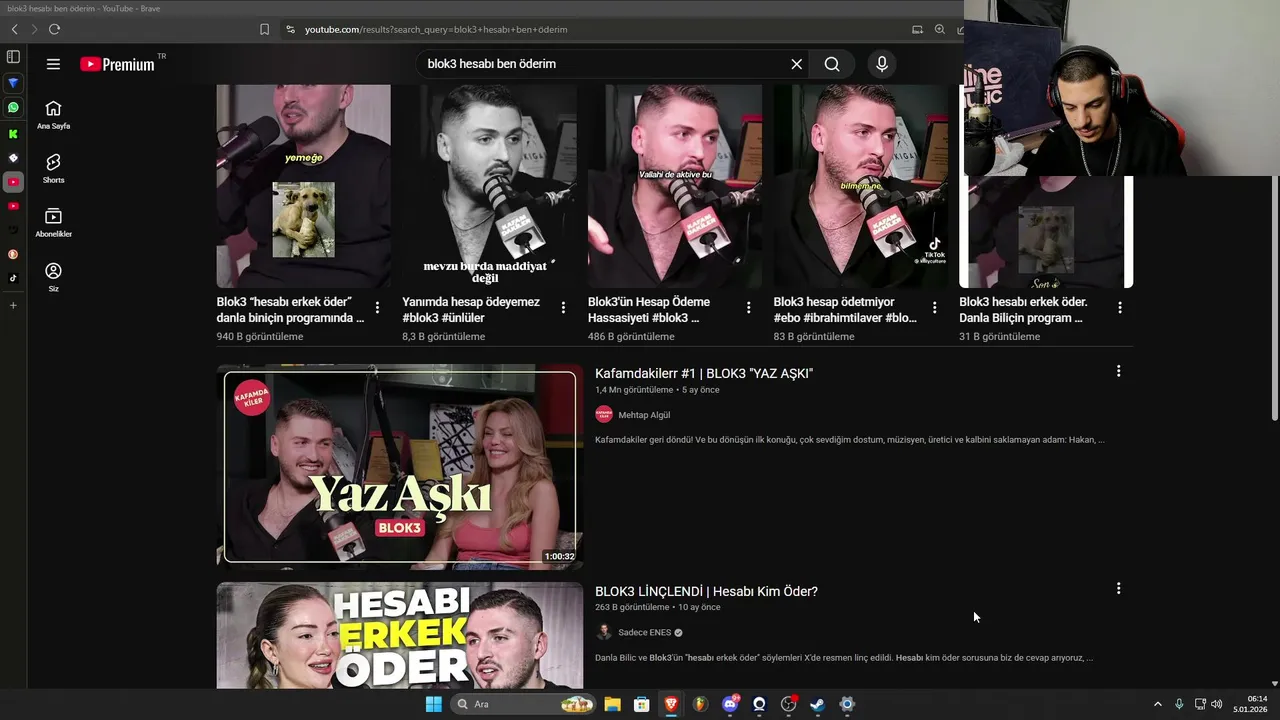Open more options for BLOK3 LİNÇLENDİ video
Image resolution: width=1280 pixels, height=720 pixels.
pyautogui.click(x=1118, y=589)
